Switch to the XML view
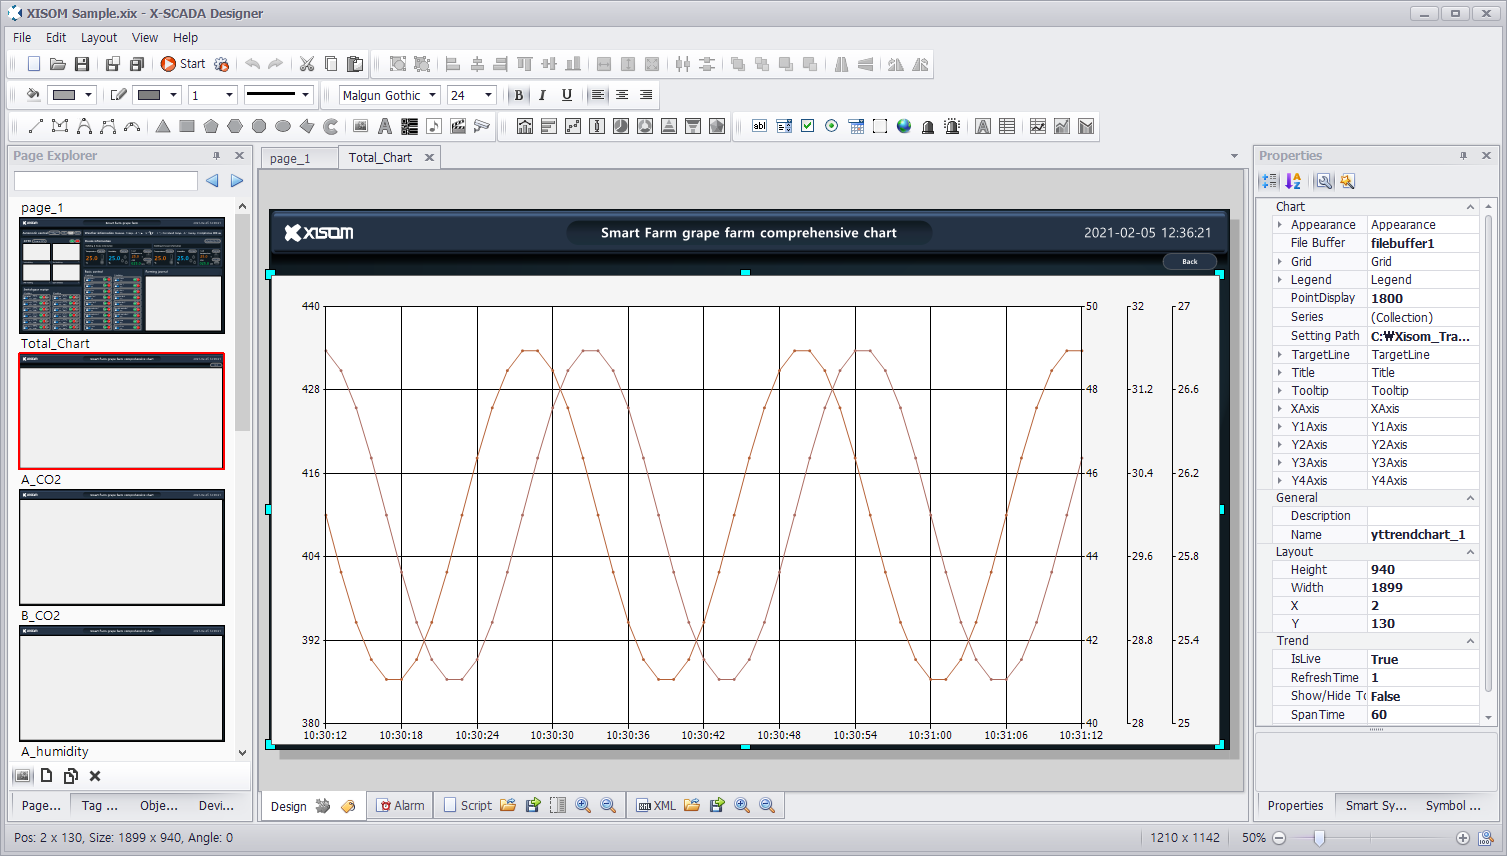Screen dimensions: 1507x856 [x=656, y=806]
